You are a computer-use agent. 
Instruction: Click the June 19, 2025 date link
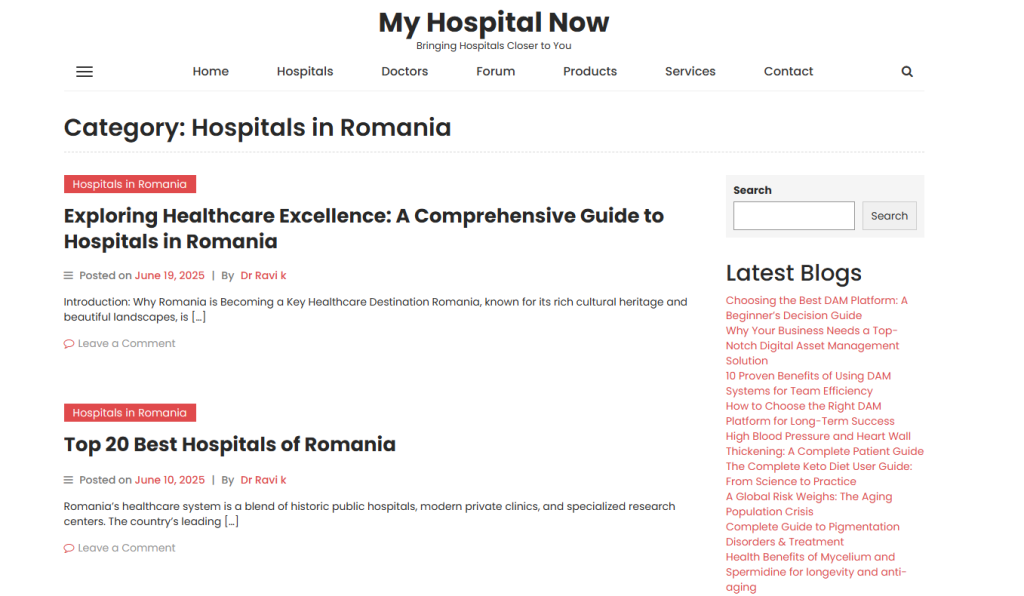click(x=169, y=275)
